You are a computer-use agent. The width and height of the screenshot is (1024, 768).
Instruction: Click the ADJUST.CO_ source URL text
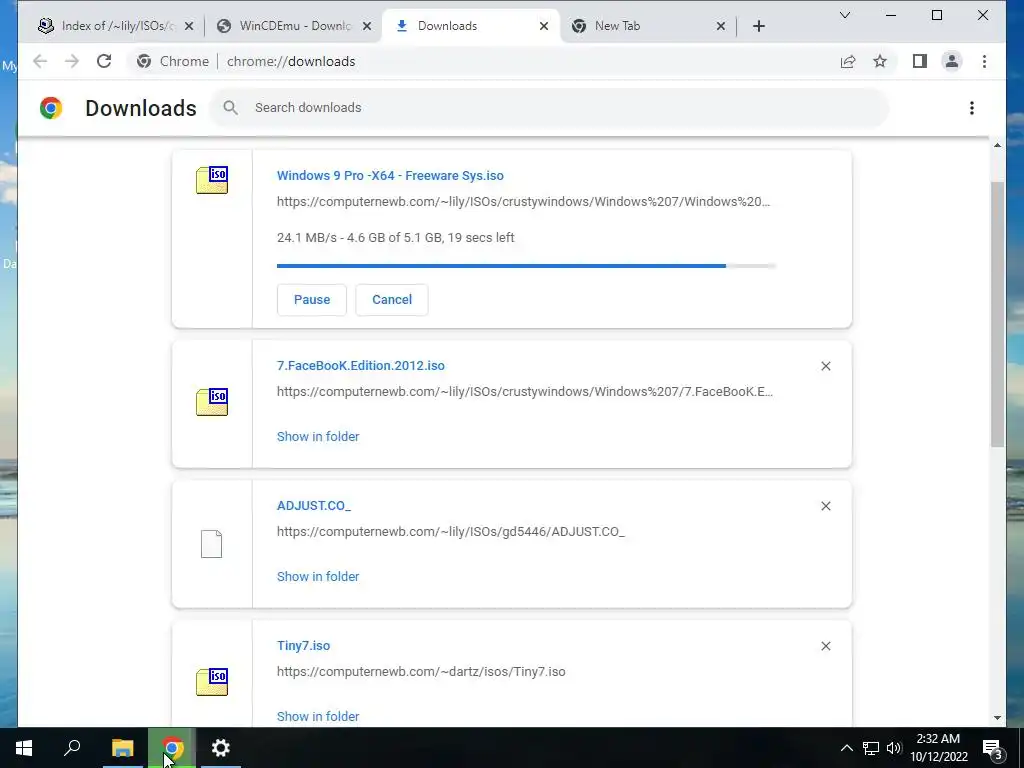pyautogui.click(x=451, y=532)
